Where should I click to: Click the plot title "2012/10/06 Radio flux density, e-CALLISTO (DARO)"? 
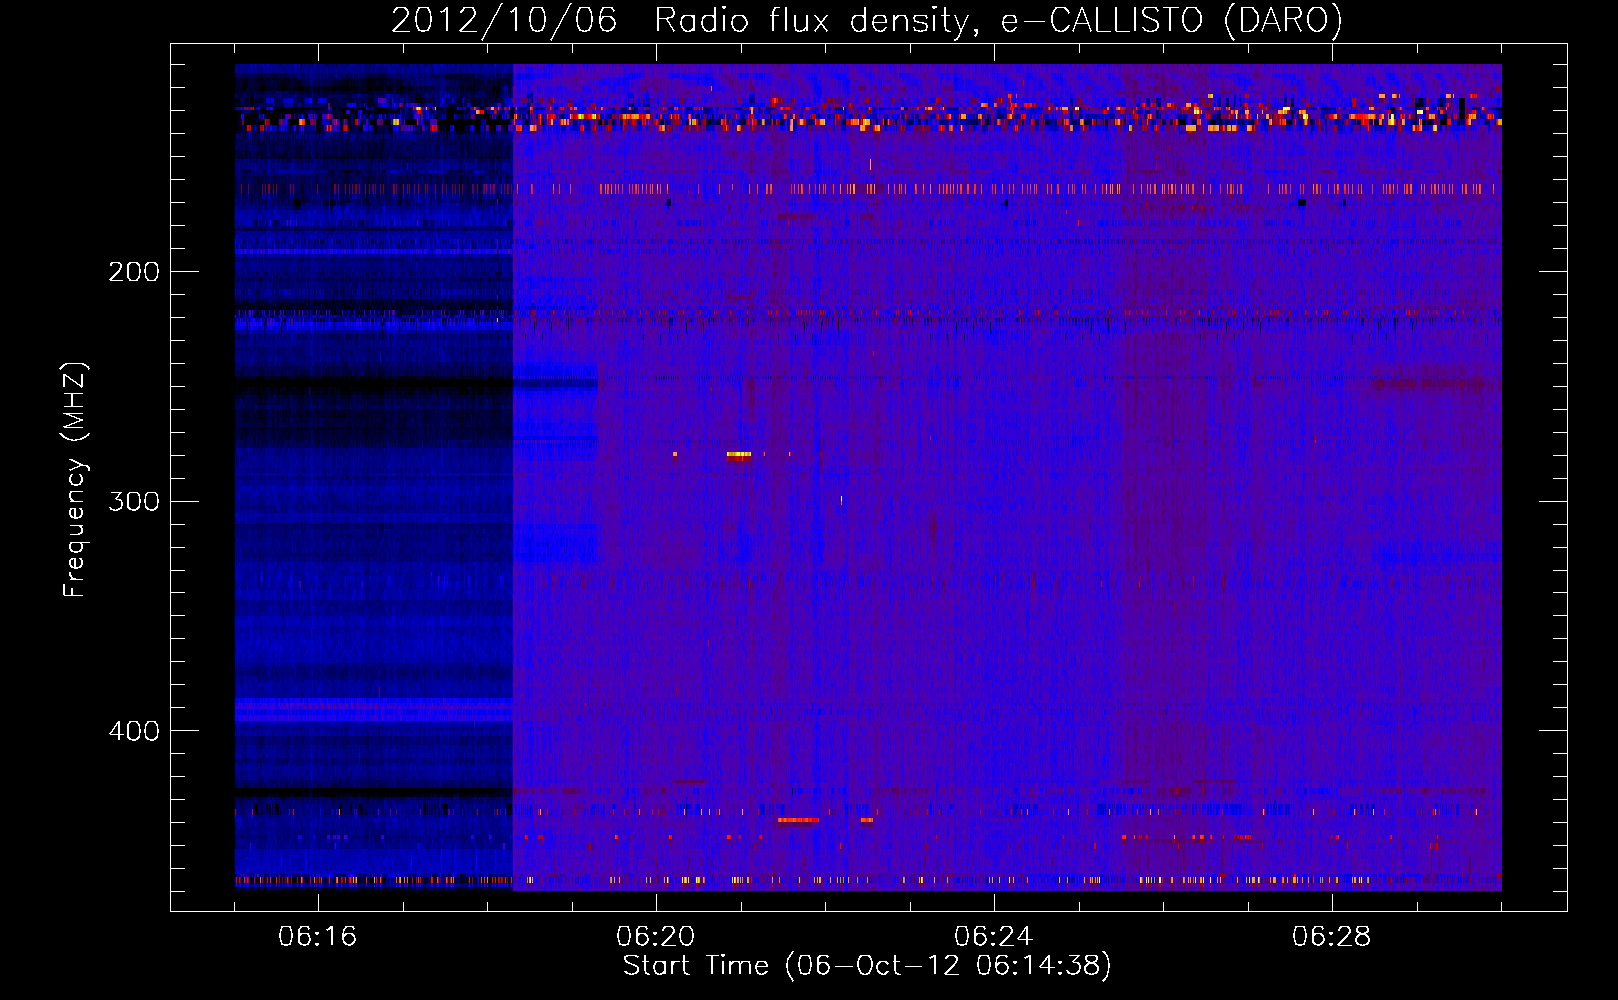(x=866, y=20)
